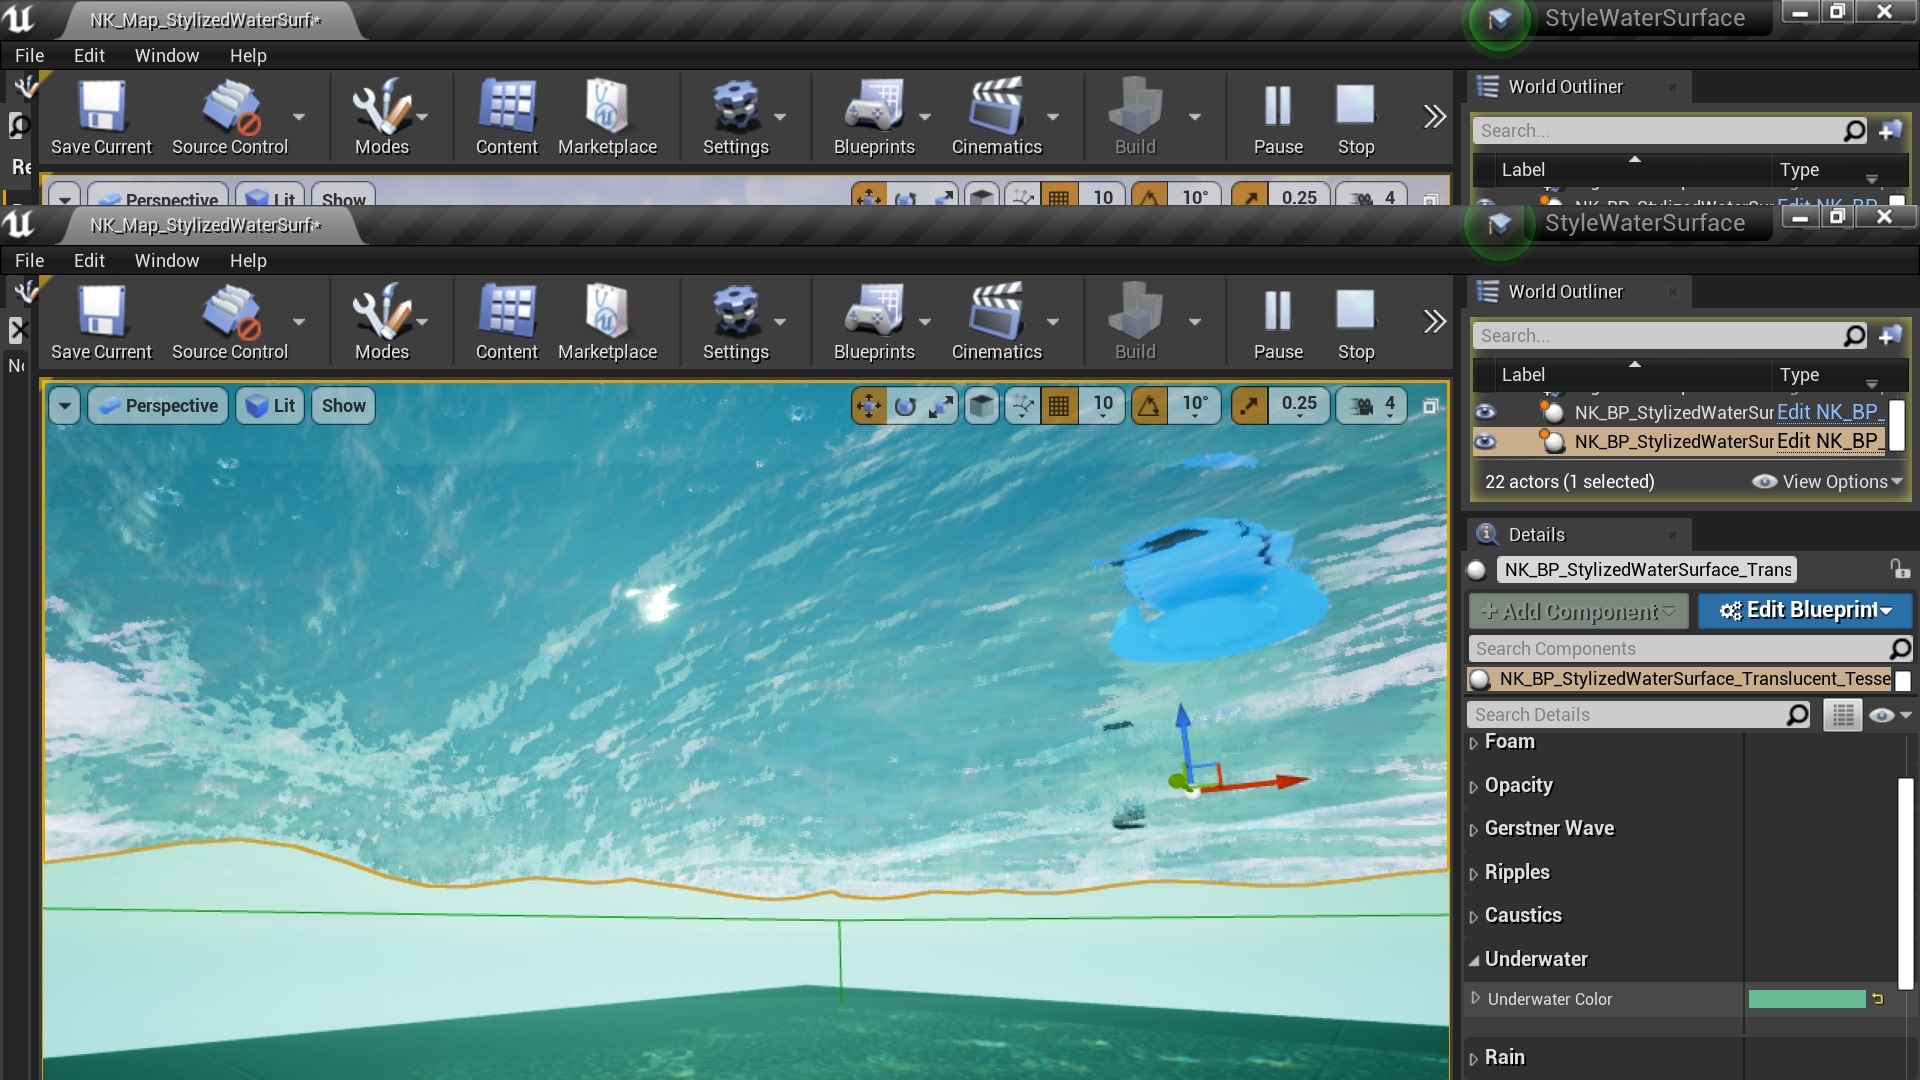Cycle the transform coordinate system icon

click(1023, 405)
